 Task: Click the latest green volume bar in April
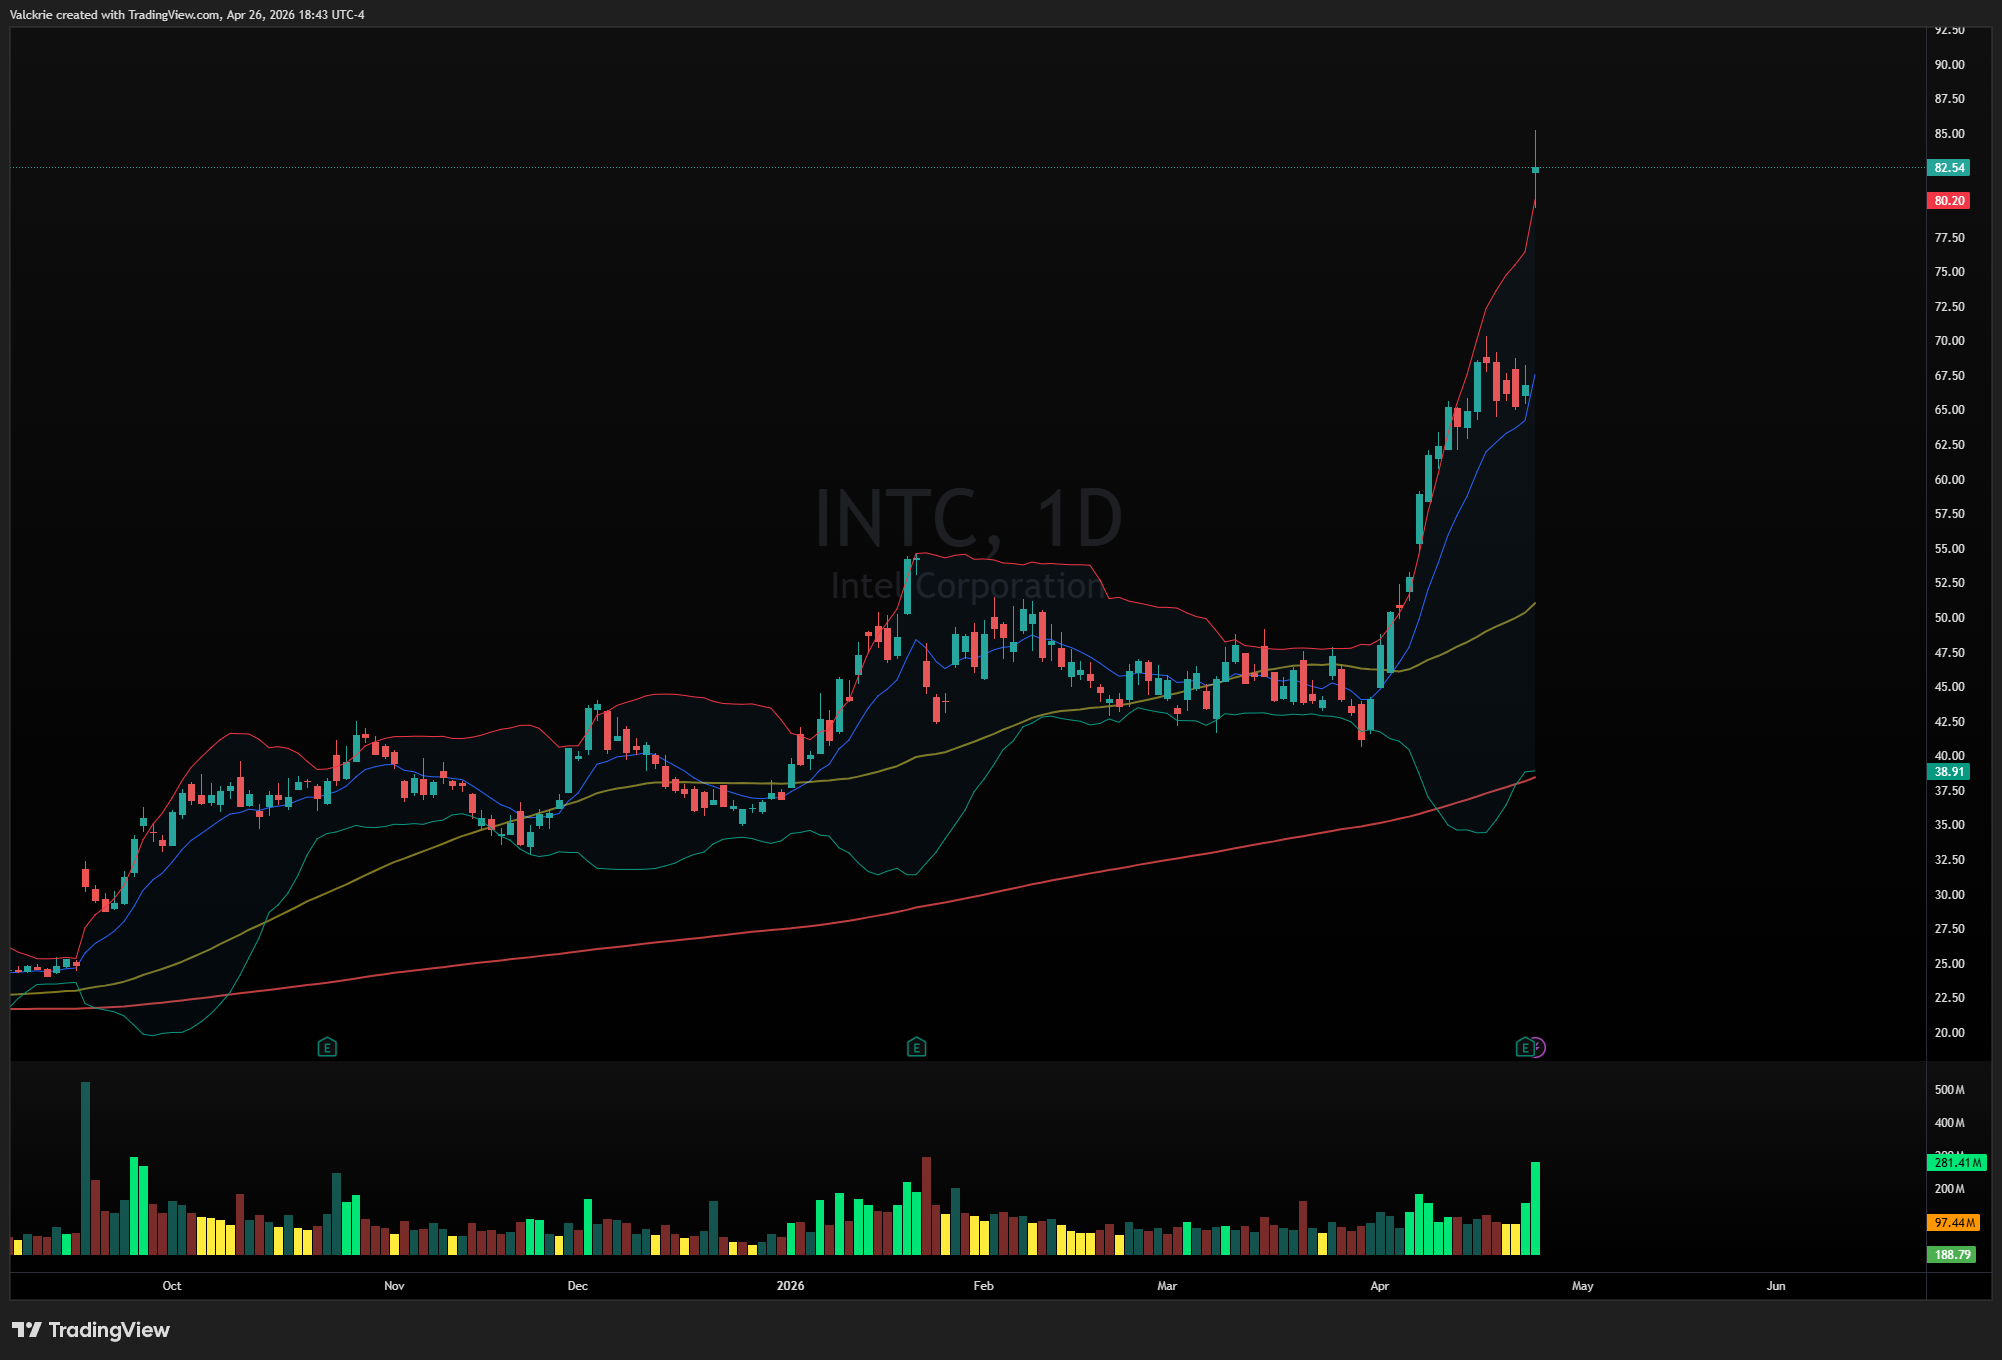(1535, 1210)
